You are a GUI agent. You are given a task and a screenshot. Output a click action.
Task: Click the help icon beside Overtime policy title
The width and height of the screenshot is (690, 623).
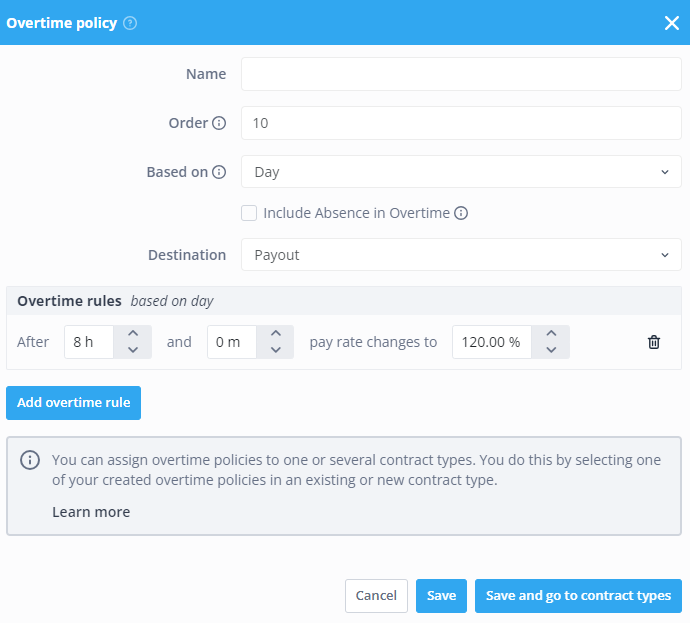[x=130, y=23]
